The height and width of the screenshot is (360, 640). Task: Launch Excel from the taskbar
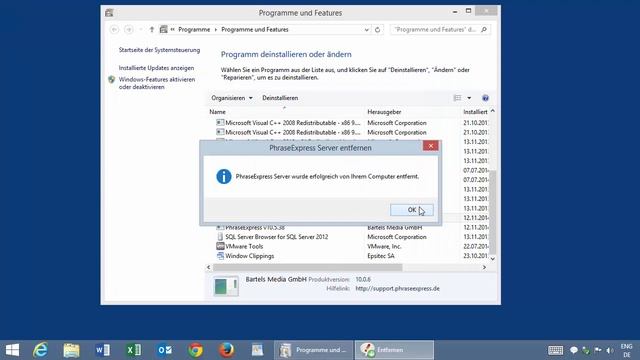click(x=133, y=350)
